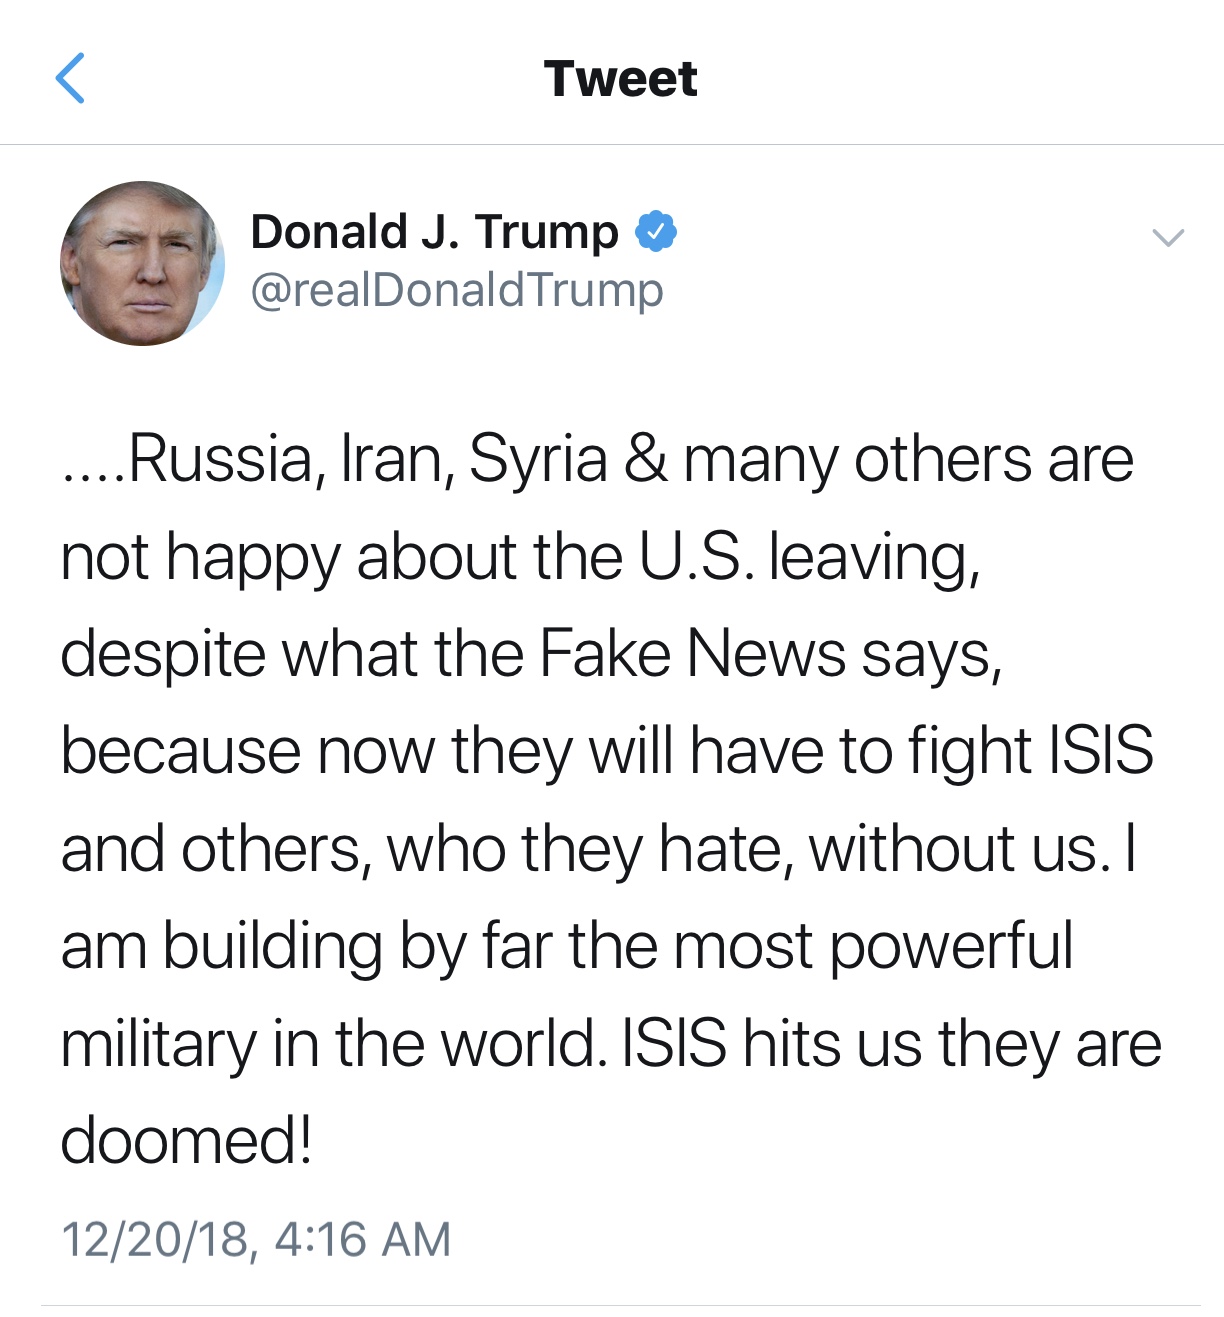Expand the tweet options chevron

click(1168, 237)
